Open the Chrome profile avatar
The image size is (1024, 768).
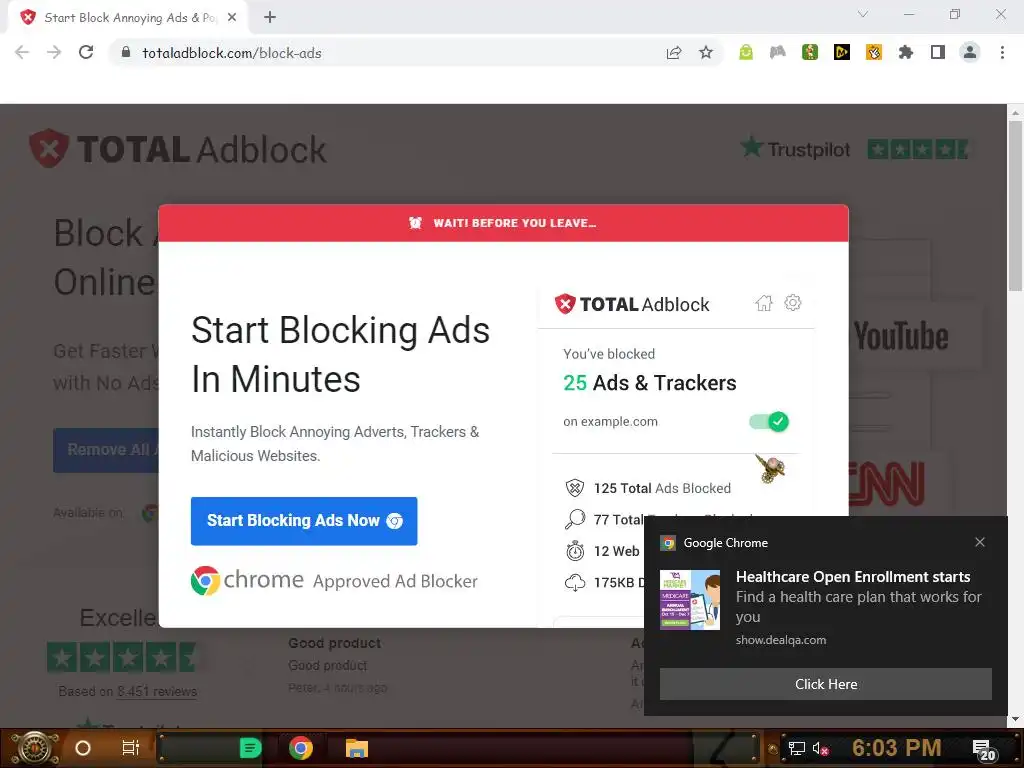tap(970, 53)
